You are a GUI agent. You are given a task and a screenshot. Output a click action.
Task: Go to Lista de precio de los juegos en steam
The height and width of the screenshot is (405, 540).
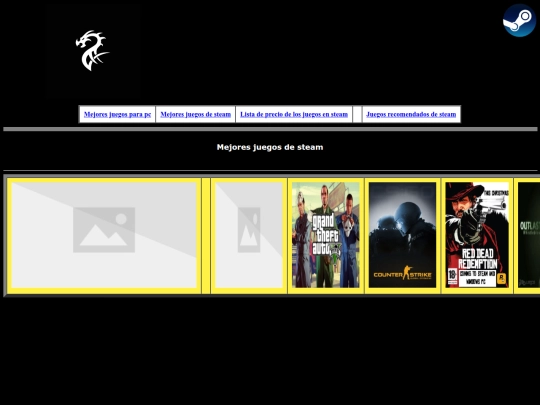[x=294, y=114]
